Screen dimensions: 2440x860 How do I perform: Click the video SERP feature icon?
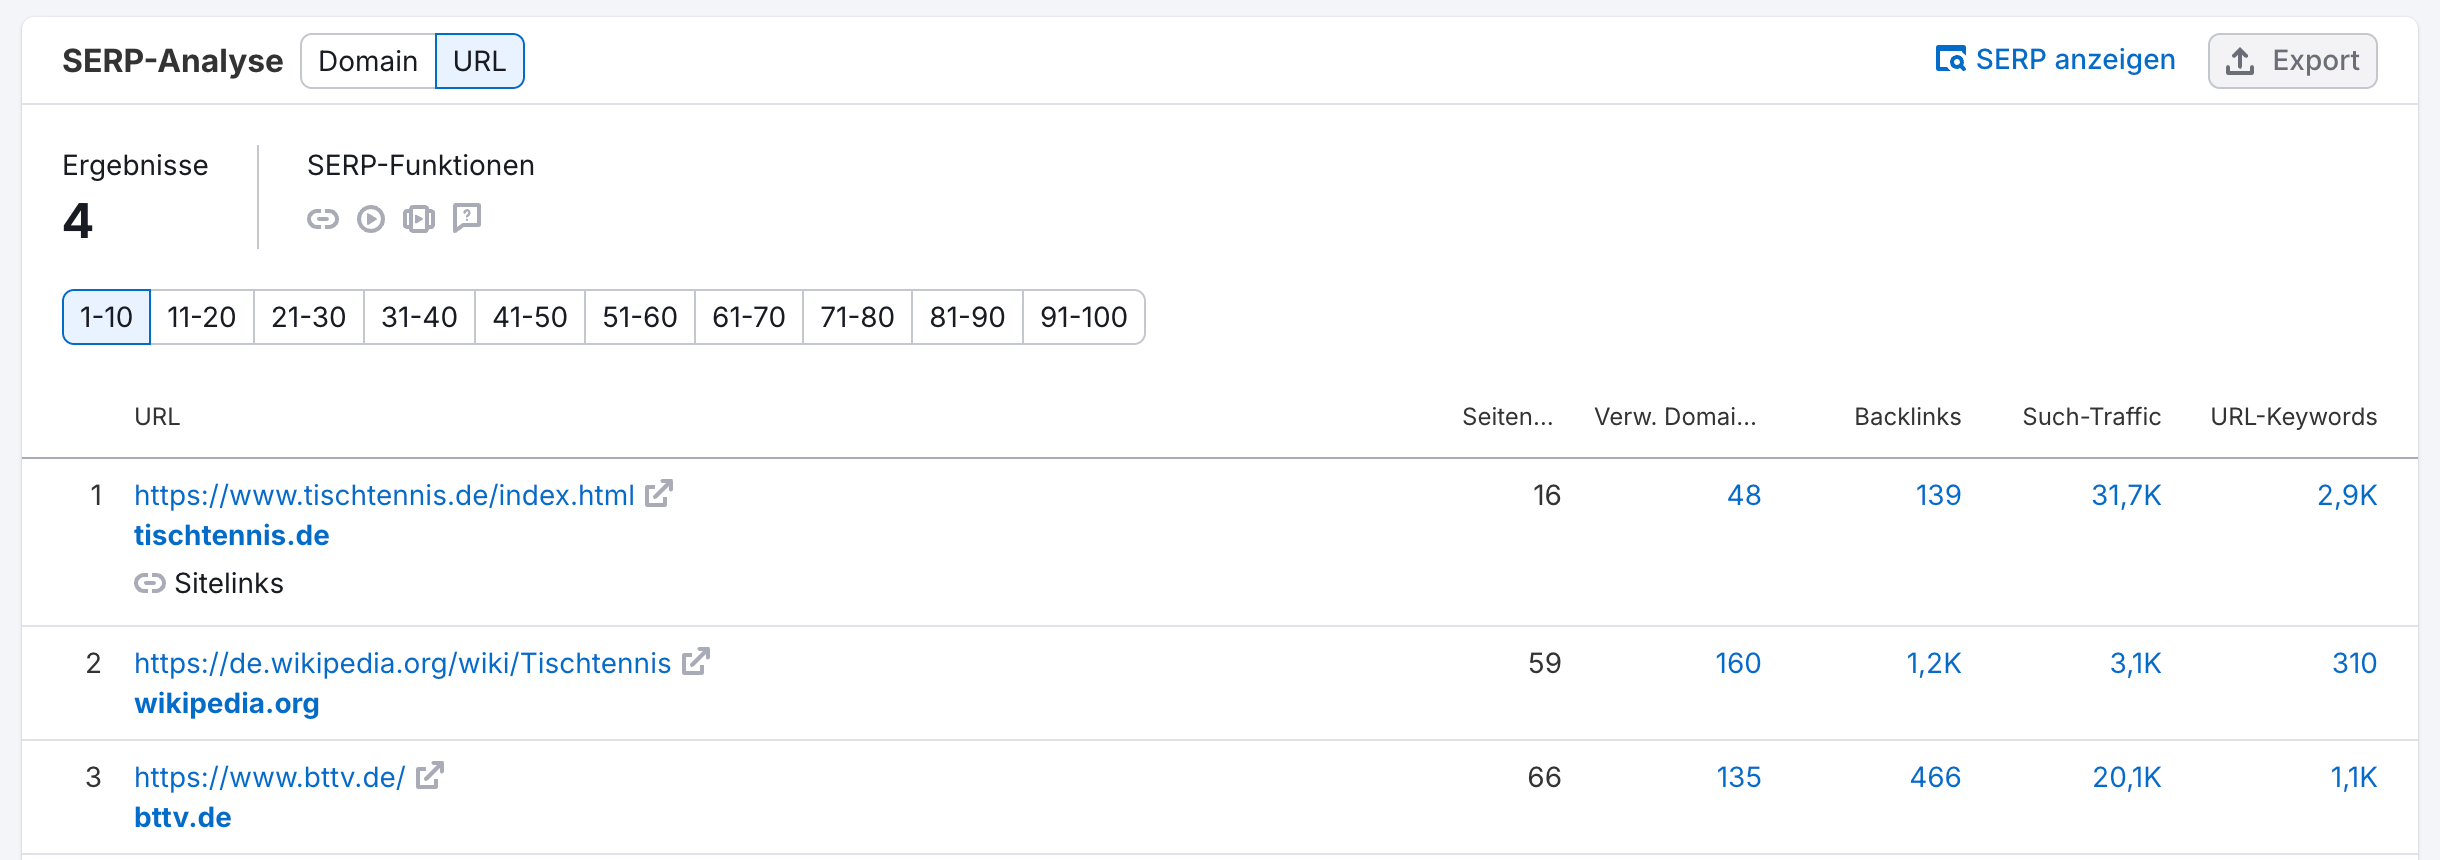pyautogui.click(x=371, y=219)
